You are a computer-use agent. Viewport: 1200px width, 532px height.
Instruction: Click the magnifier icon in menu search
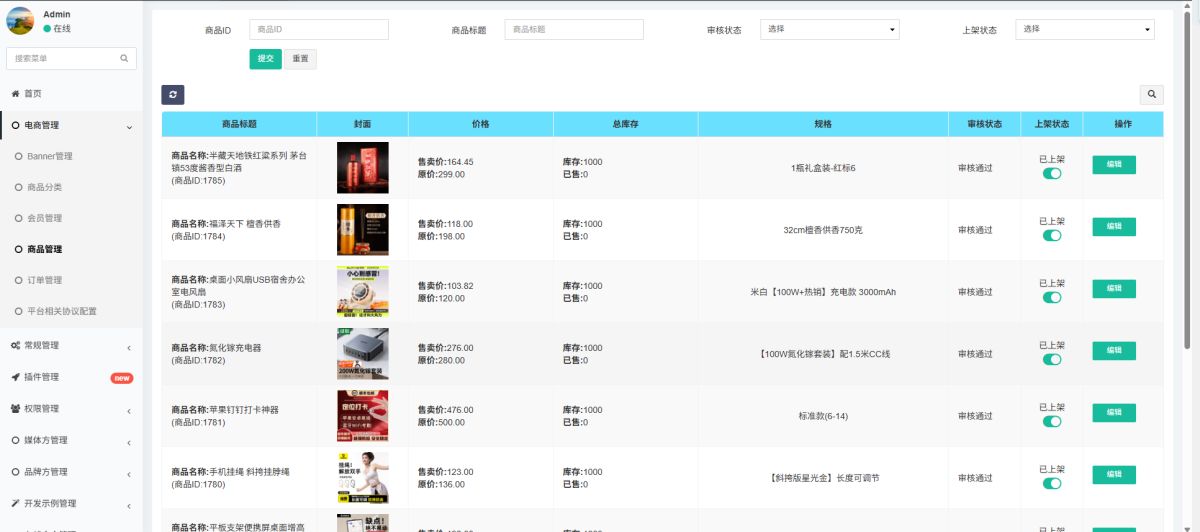pyautogui.click(x=125, y=59)
